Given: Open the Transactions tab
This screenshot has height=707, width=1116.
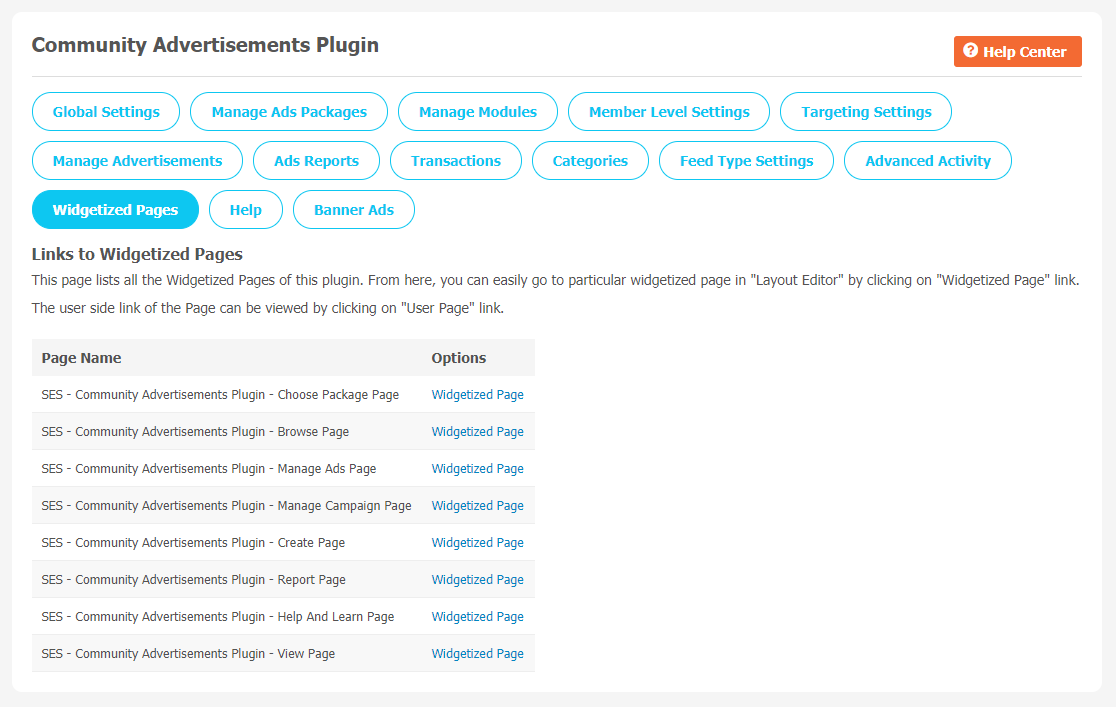Looking at the screenshot, I should coord(455,161).
